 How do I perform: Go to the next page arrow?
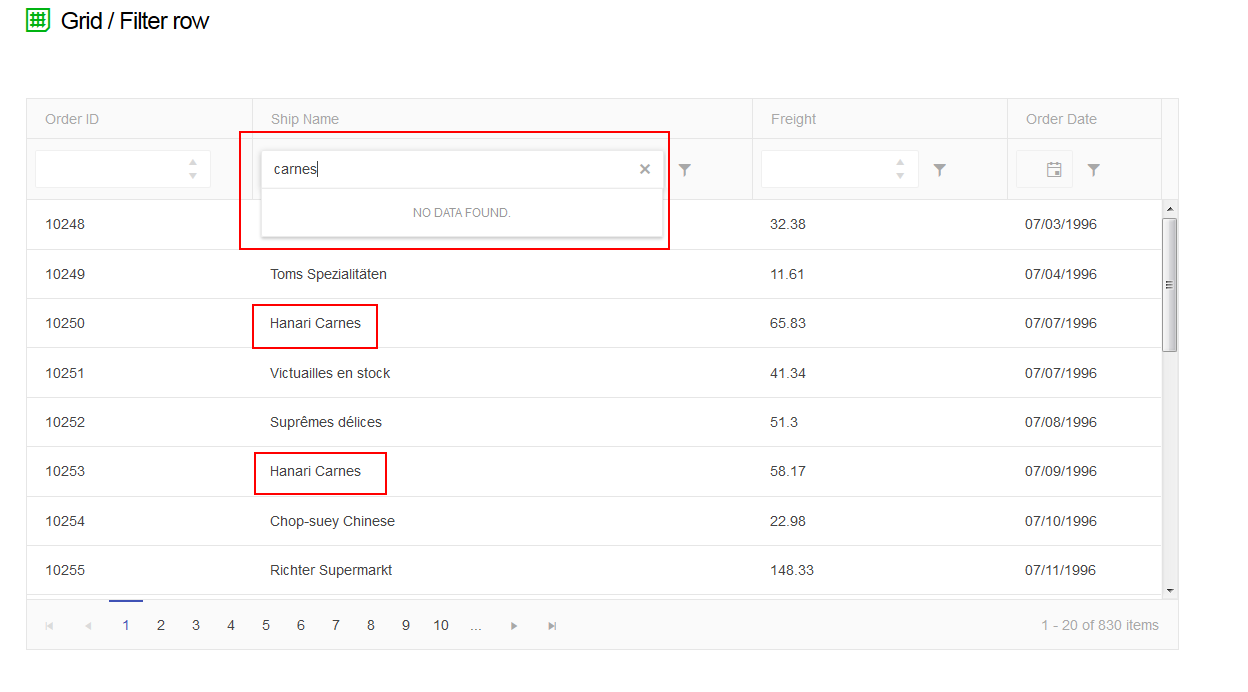pos(514,626)
